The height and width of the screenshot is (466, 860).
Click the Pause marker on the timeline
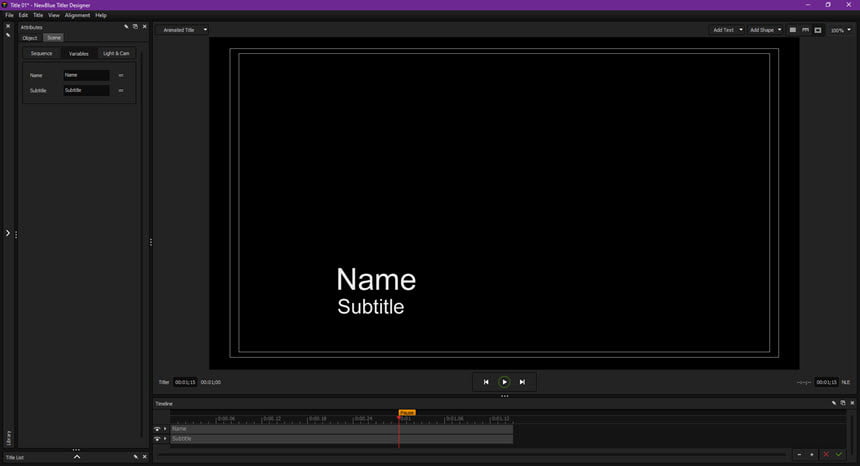point(407,412)
